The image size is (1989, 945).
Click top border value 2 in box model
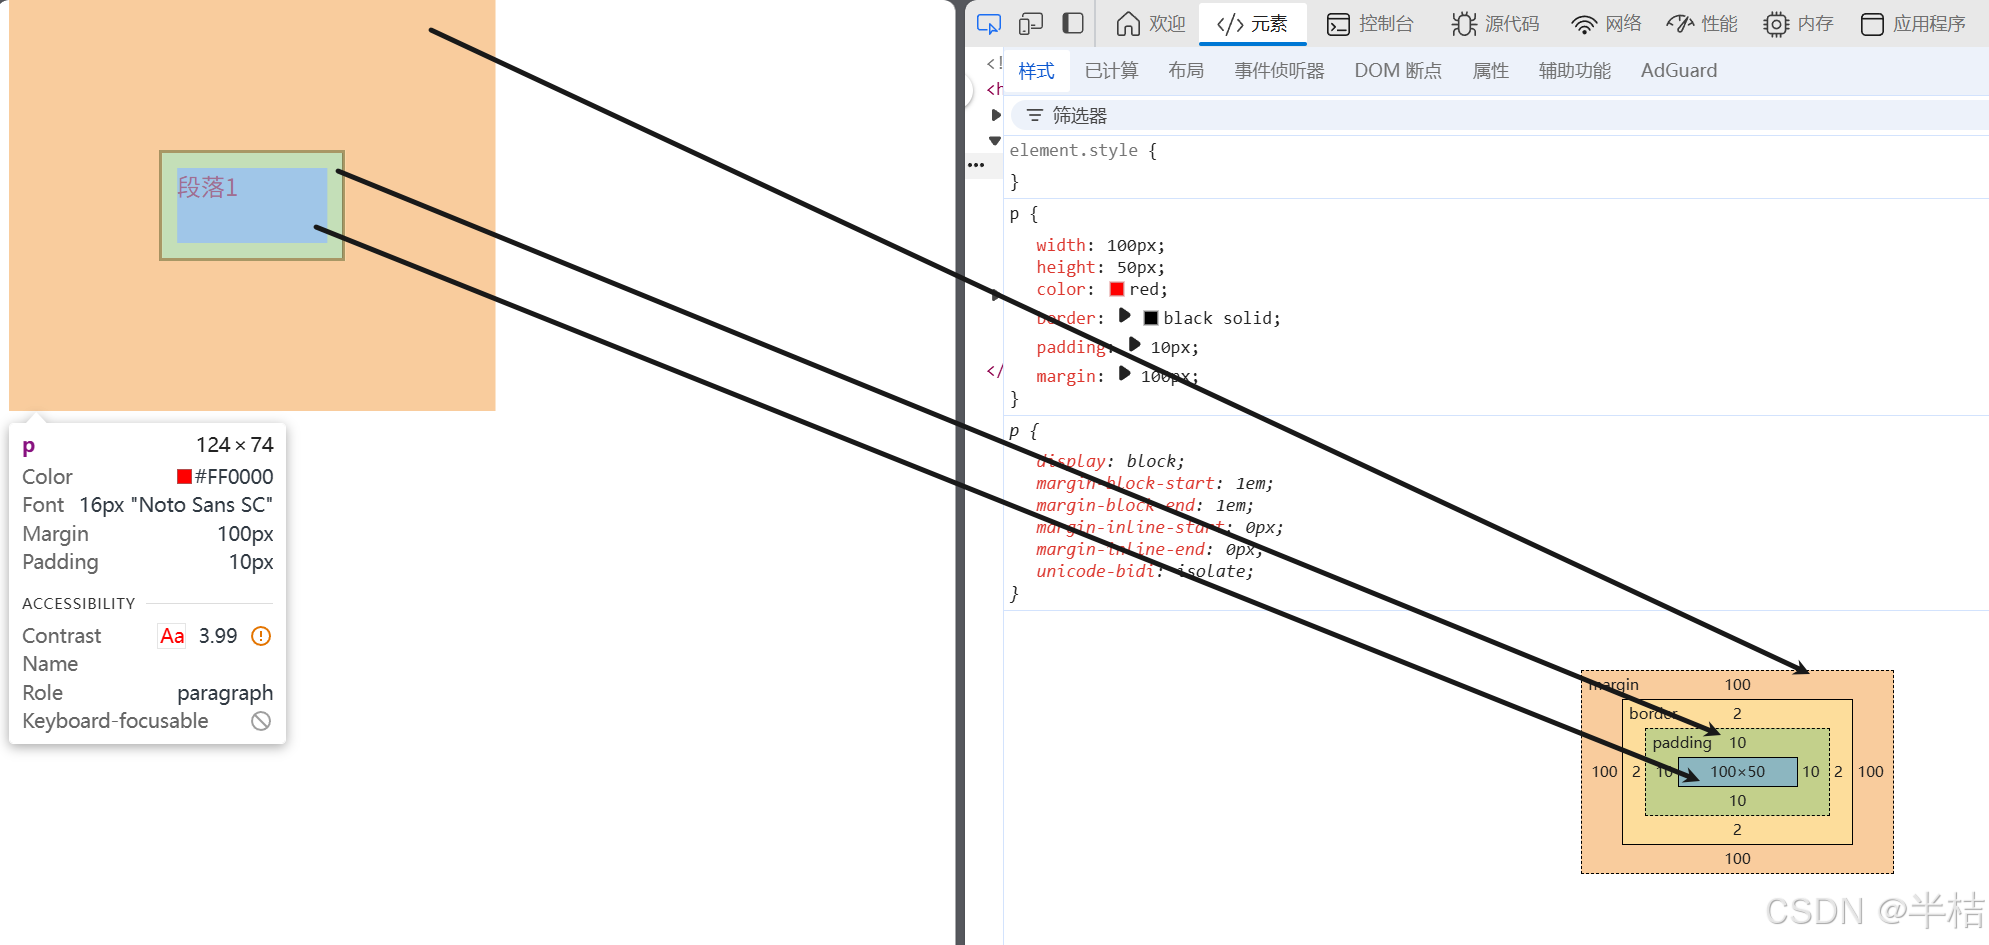tap(1737, 714)
